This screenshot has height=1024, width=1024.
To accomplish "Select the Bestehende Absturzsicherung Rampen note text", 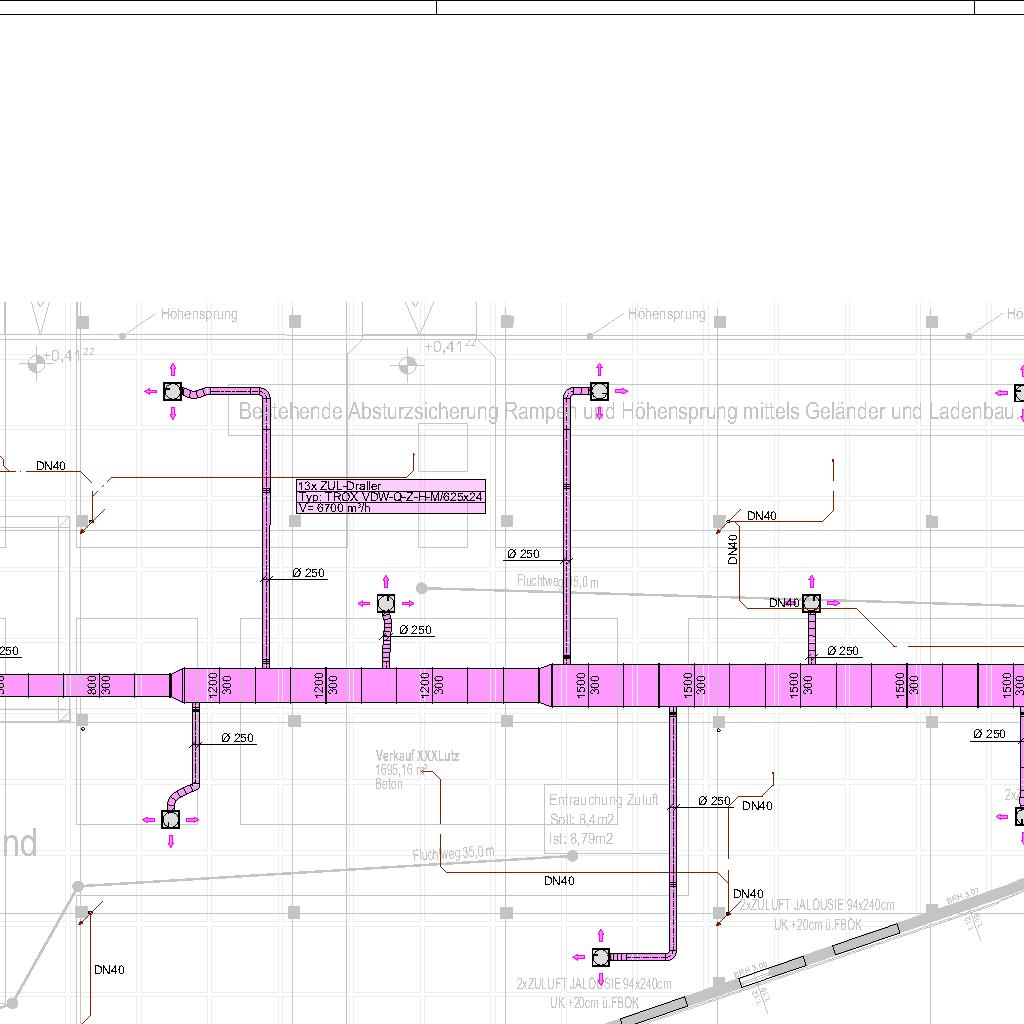I will pyautogui.click(x=628, y=411).
